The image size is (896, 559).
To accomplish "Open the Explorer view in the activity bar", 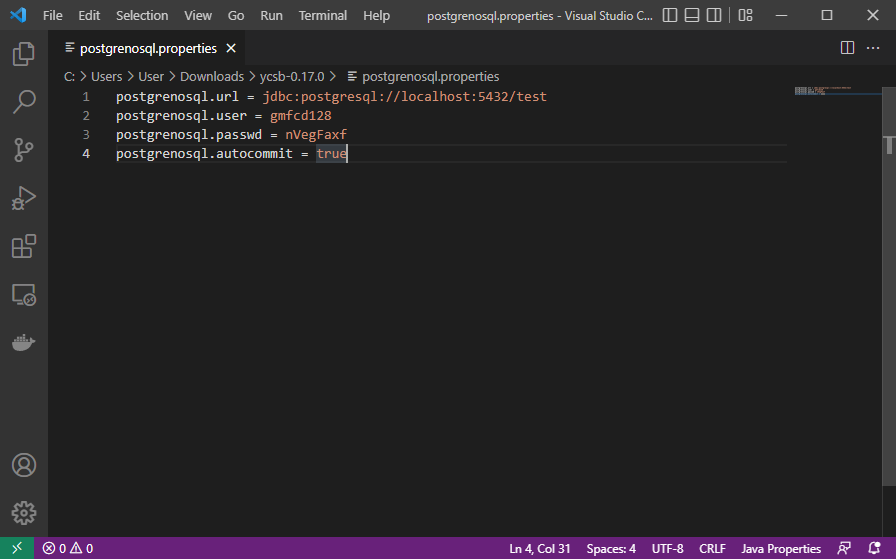I will (x=23, y=54).
